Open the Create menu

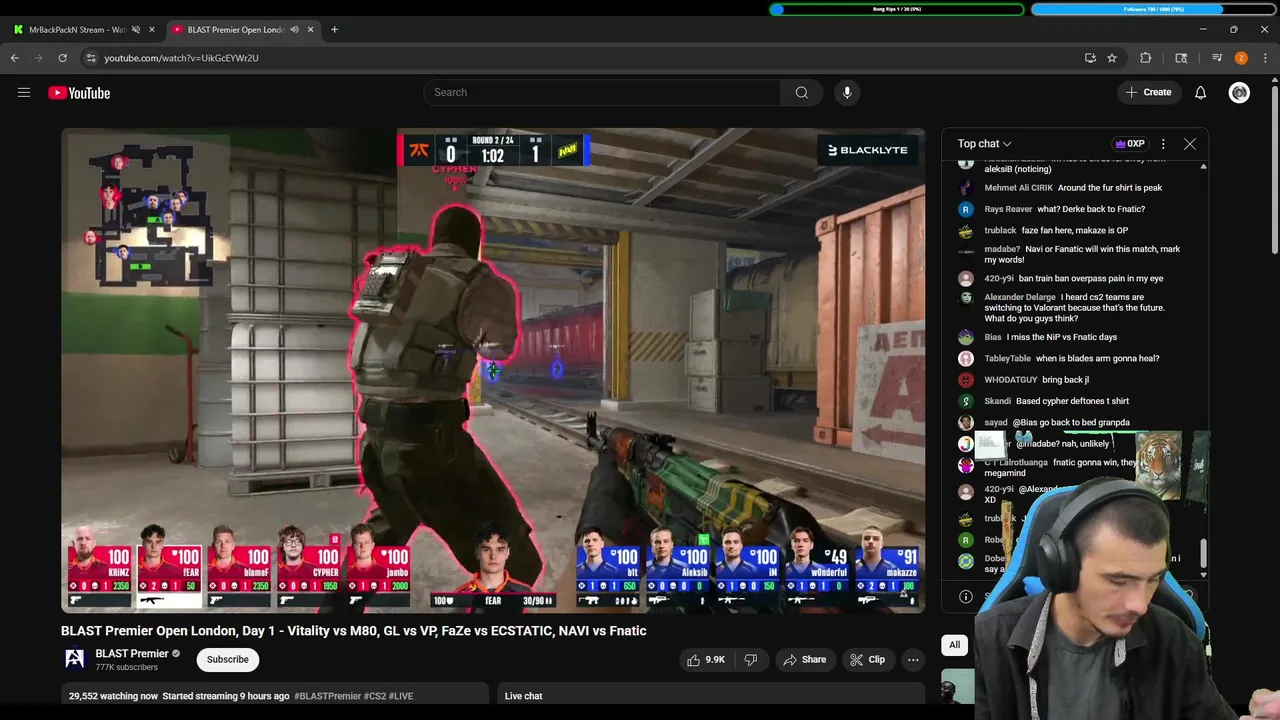pyautogui.click(x=1148, y=93)
